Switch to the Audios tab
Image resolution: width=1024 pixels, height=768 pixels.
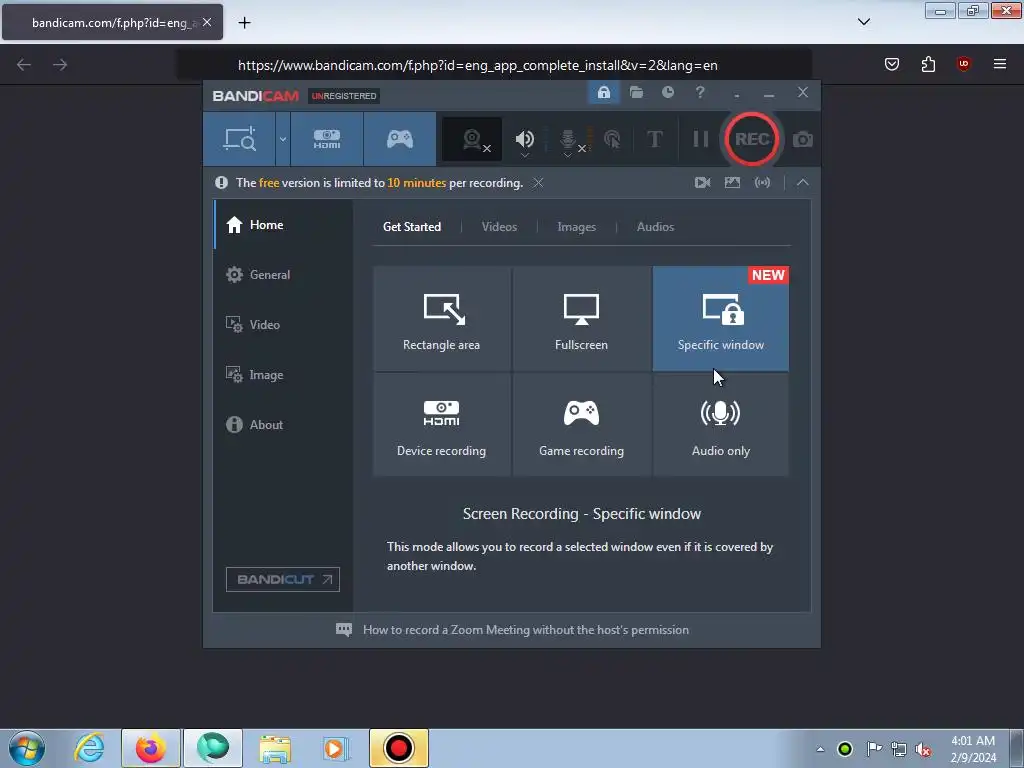pos(655,227)
